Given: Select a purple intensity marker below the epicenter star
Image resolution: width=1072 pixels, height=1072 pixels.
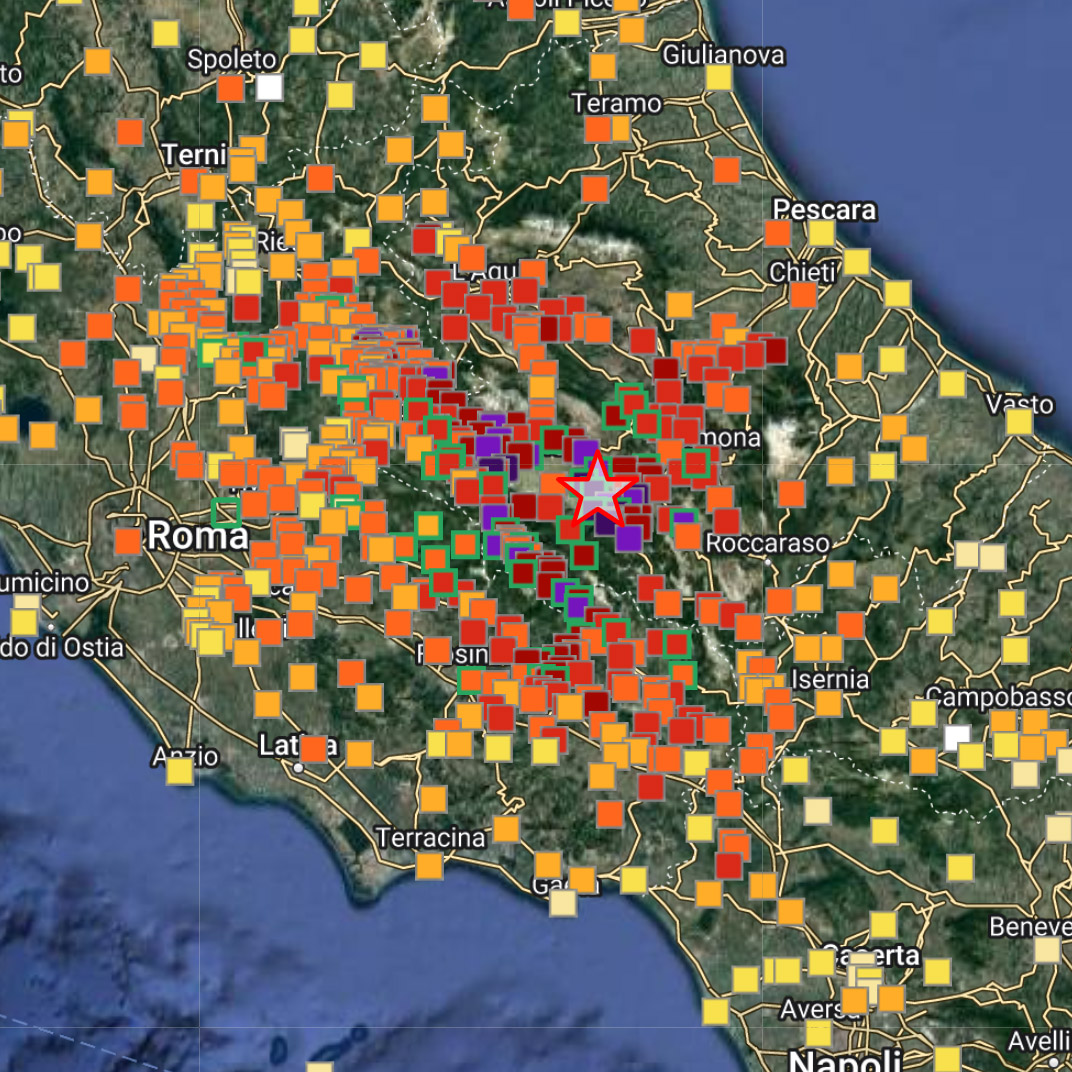Looking at the screenshot, I should (x=629, y=538).
